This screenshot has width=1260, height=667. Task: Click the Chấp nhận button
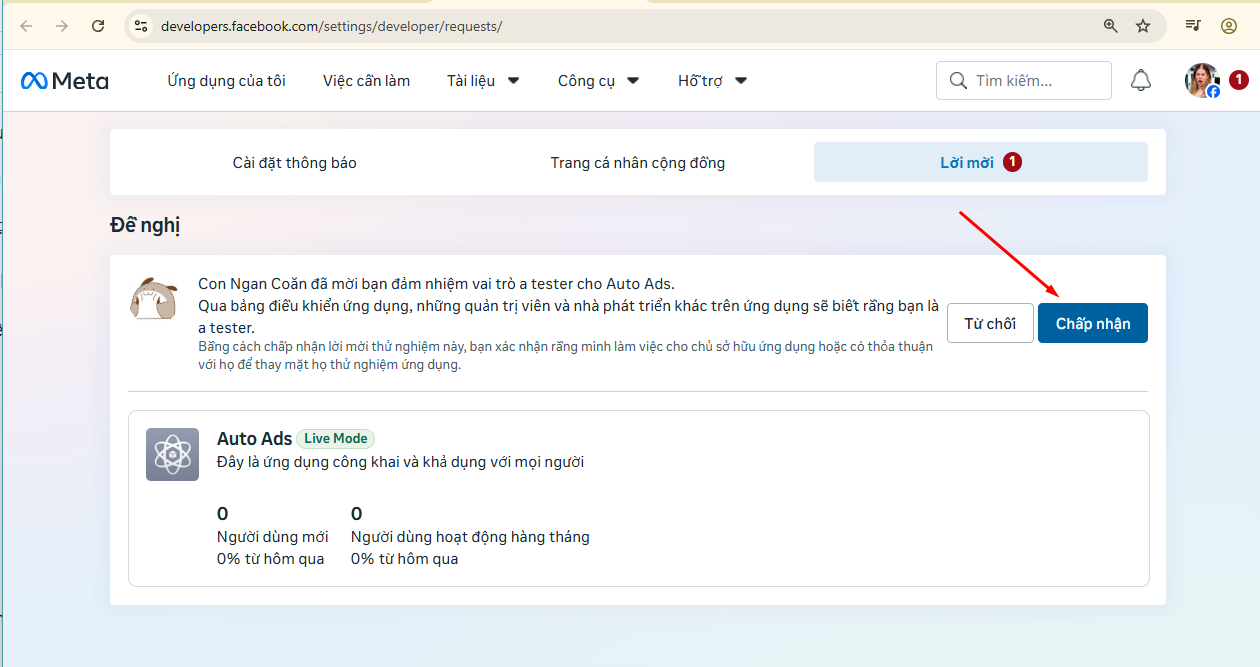pos(1093,323)
